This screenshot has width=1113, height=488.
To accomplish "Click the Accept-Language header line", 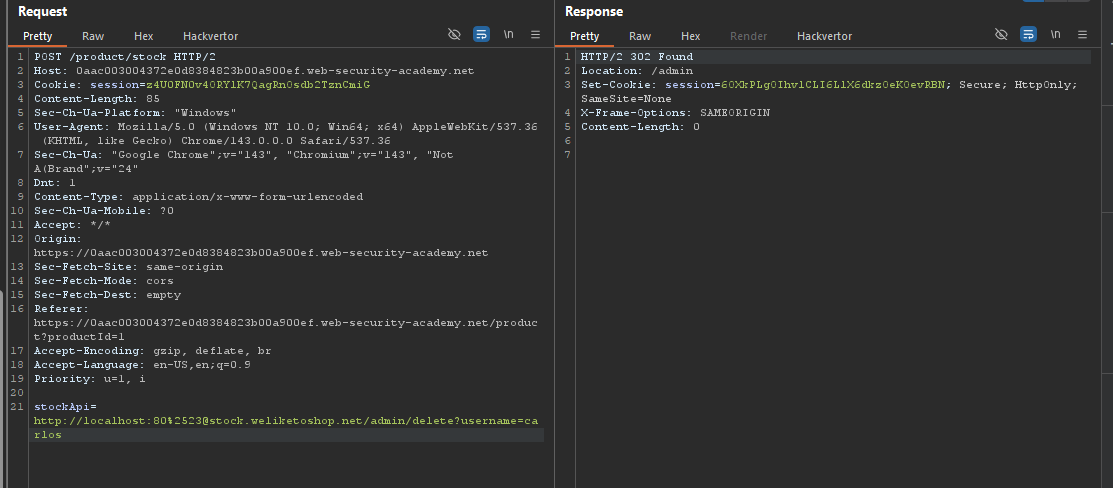I will click(x=142, y=365).
